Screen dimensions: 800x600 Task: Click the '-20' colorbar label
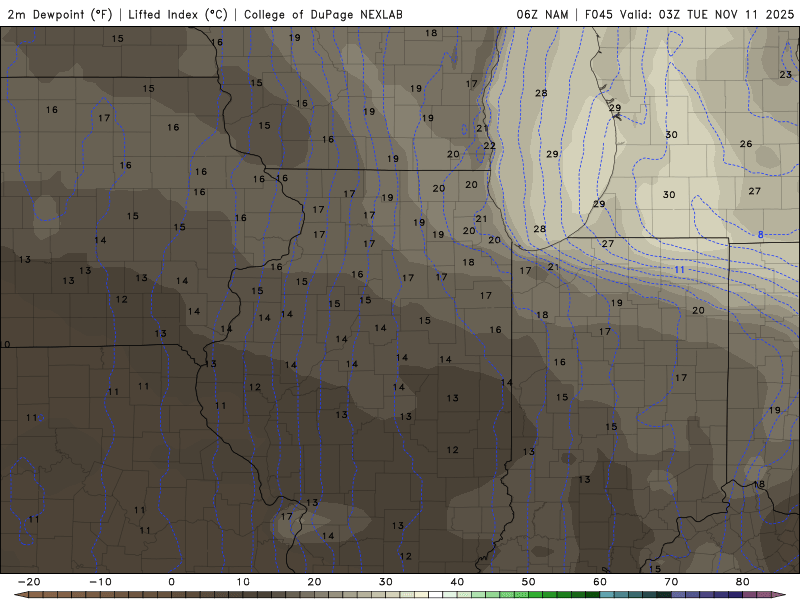point(29,582)
